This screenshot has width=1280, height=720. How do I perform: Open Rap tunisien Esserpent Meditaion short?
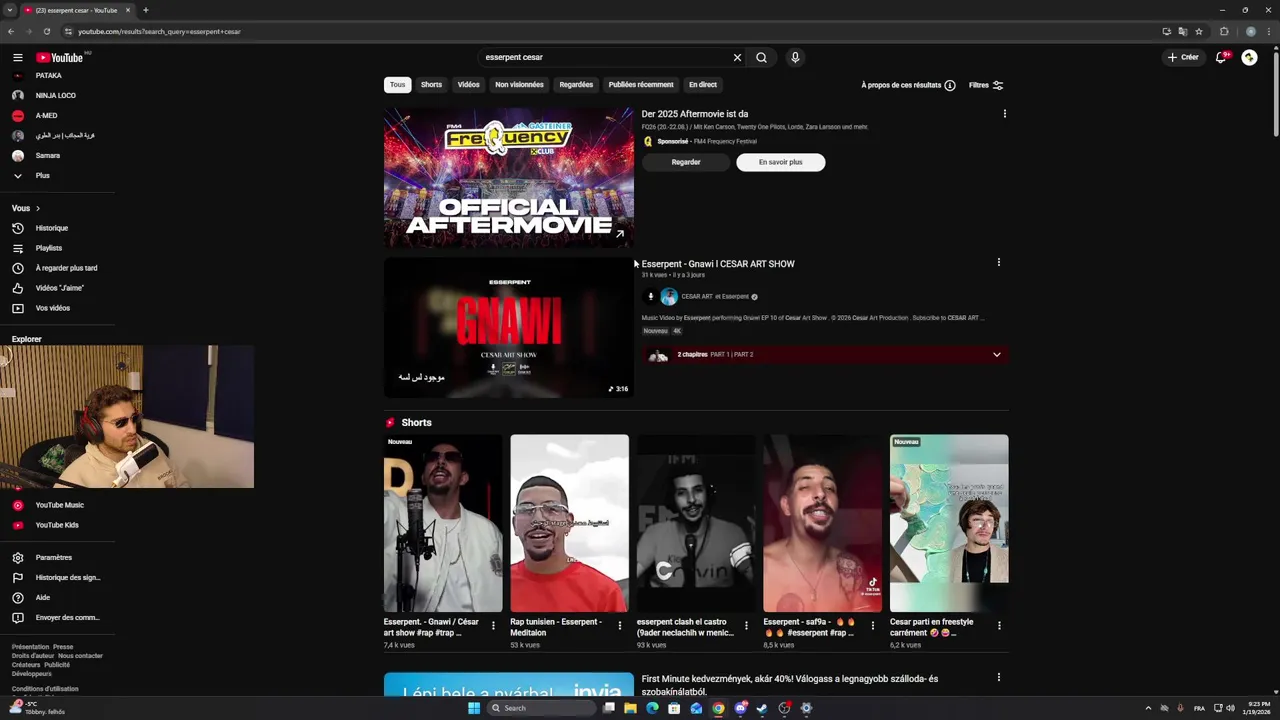point(569,523)
